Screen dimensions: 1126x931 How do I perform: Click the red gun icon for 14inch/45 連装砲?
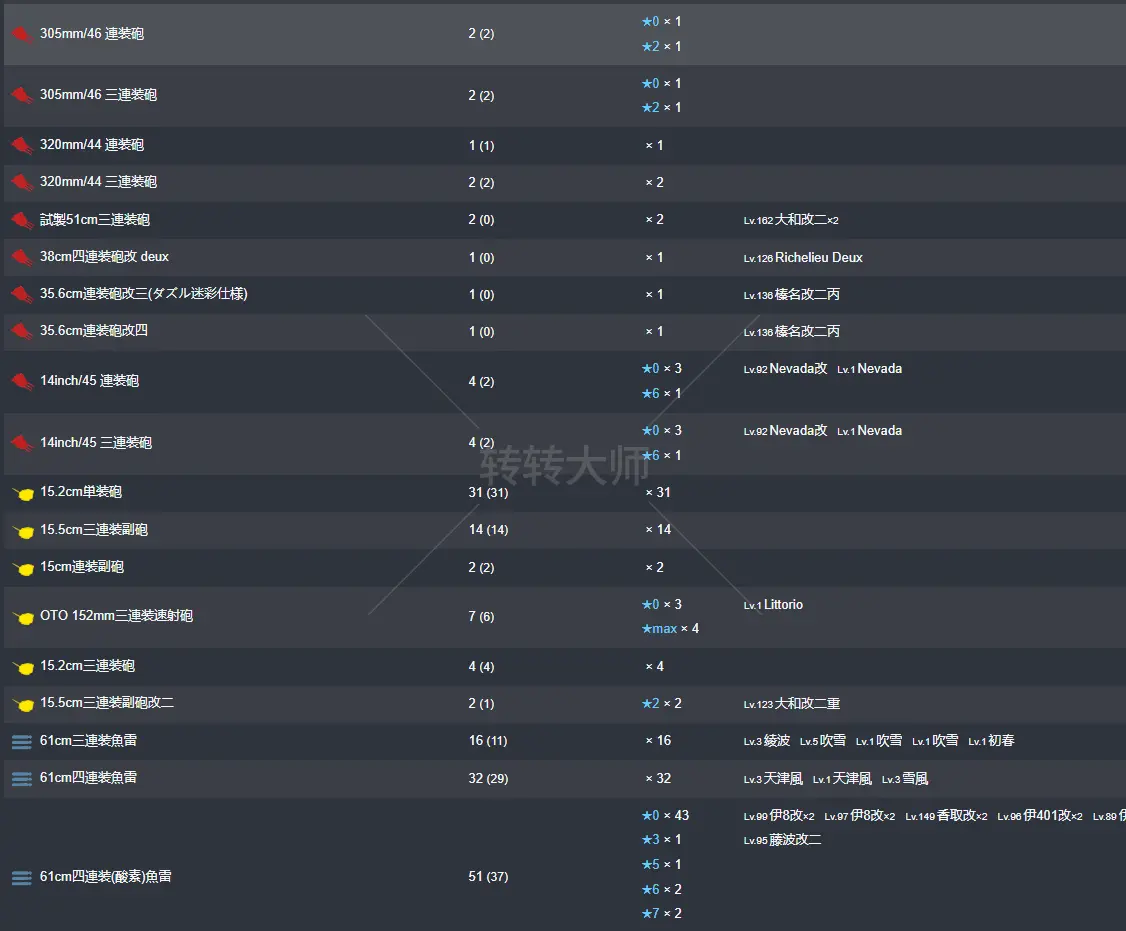click(x=22, y=381)
